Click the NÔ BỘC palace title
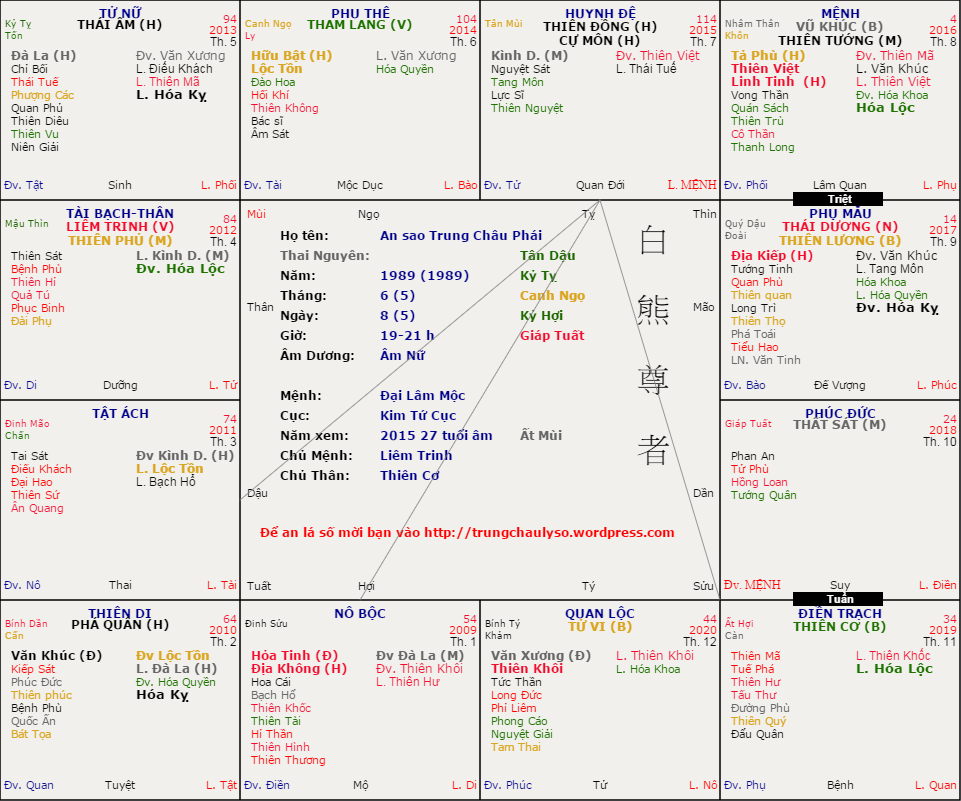 coord(359,613)
